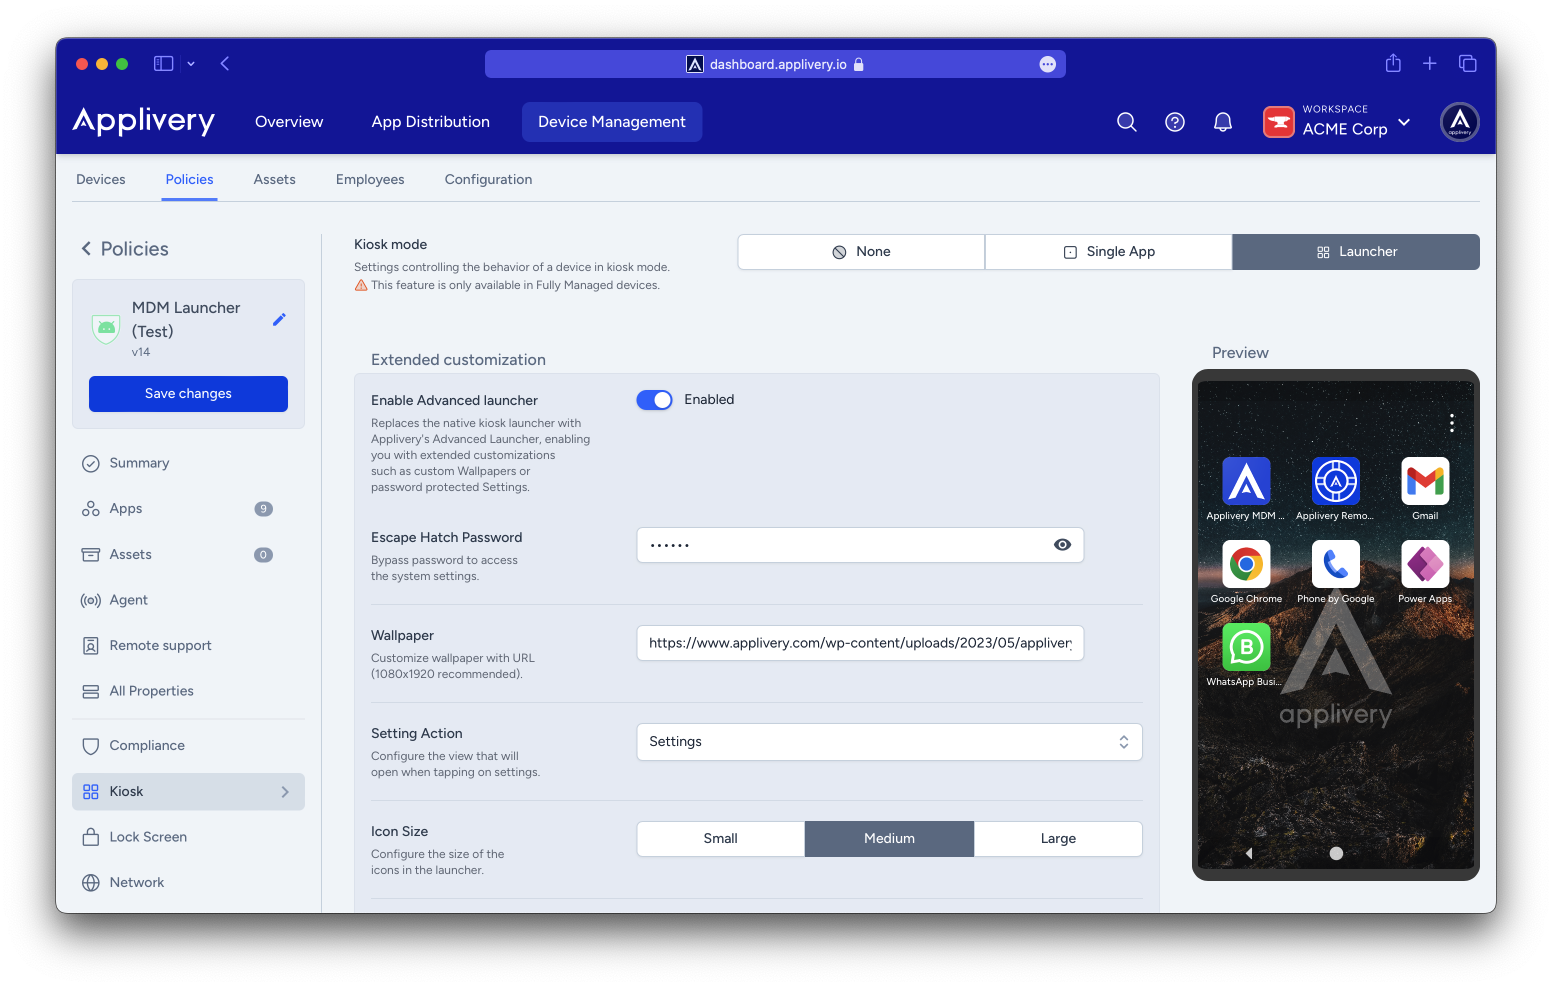
Task: Set kiosk mode to Launcher
Action: pyautogui.click(x=1356, y=252)
